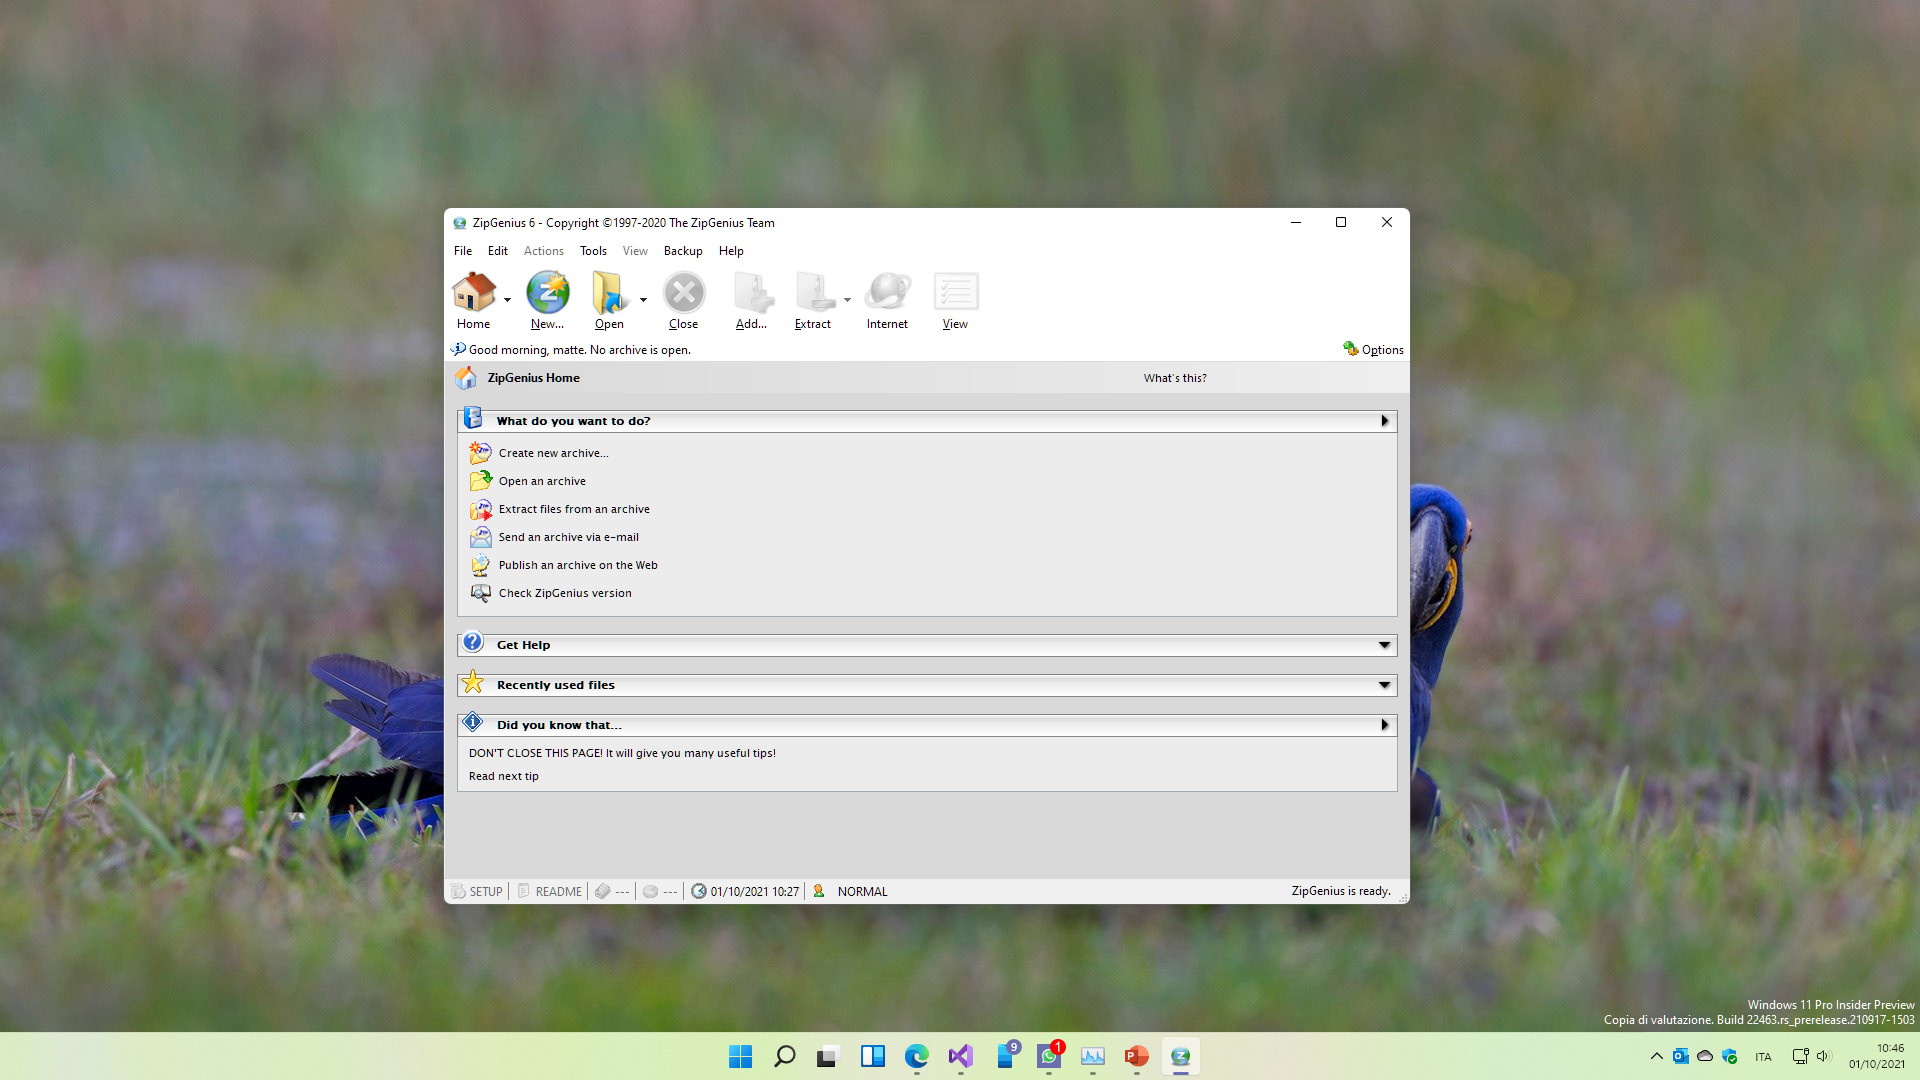Click the date and time status entry
This screenshot has height=1080, width=1920.
click(x=746, y=891)
